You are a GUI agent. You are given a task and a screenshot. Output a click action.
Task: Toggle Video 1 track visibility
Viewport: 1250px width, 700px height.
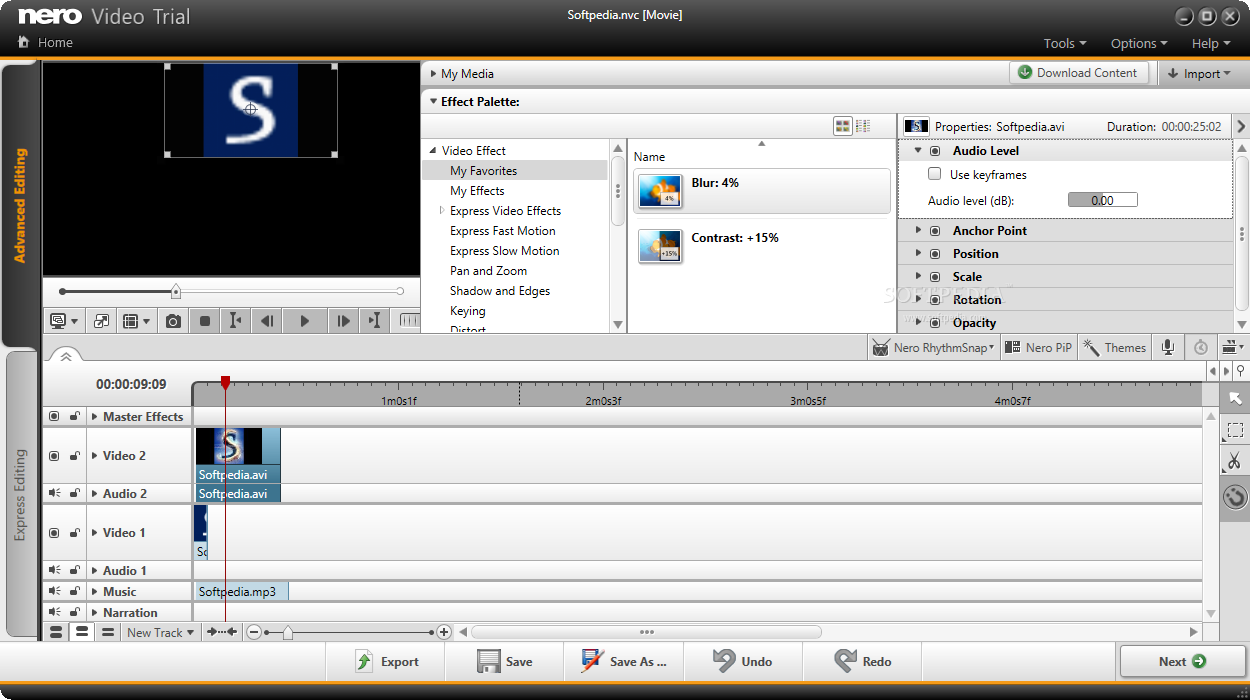pyautogui.click(x=54, y=532)
